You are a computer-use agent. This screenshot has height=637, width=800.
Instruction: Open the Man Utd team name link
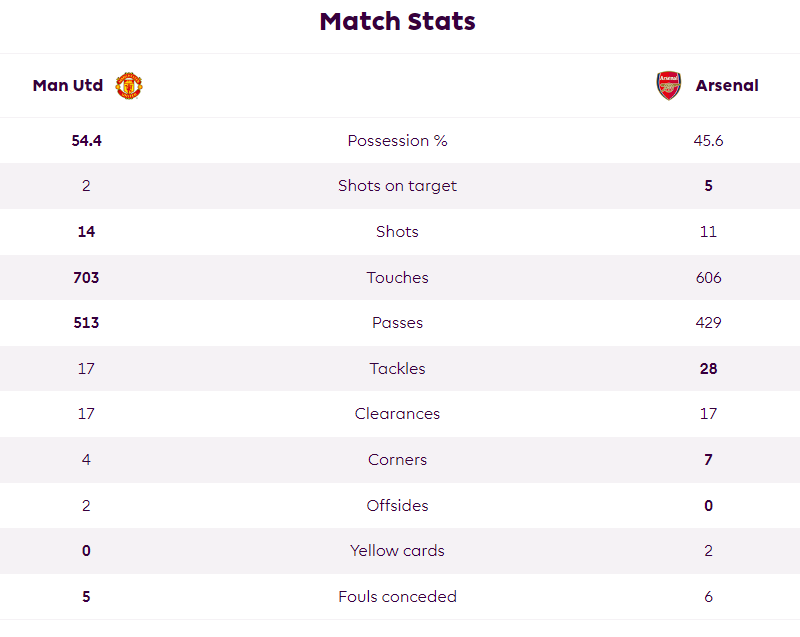click(68, 86)
